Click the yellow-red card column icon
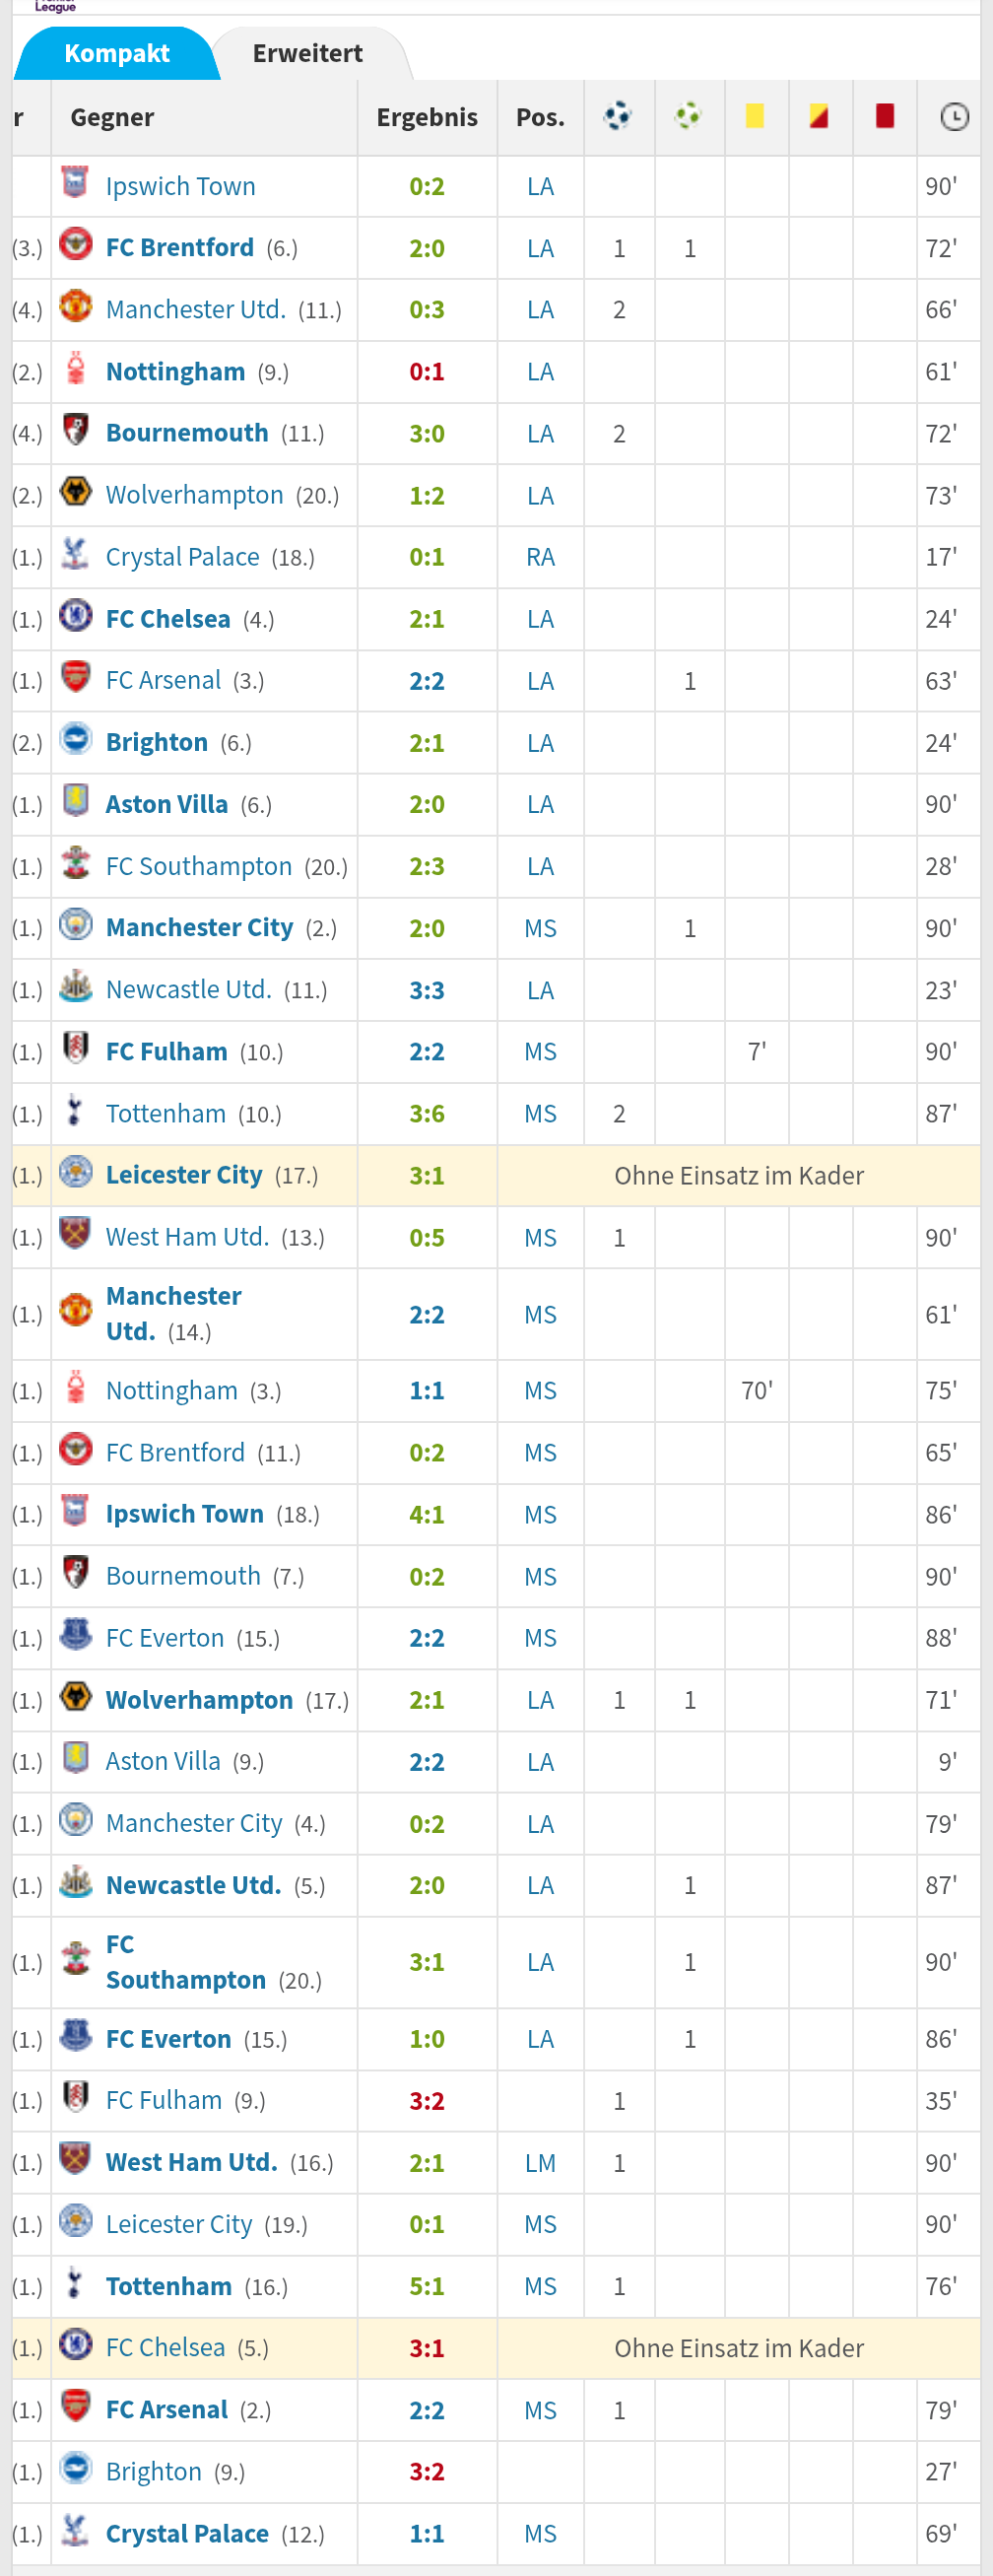Image resolution: width=993 pixels, height=2576 pixels. [819, 116]
